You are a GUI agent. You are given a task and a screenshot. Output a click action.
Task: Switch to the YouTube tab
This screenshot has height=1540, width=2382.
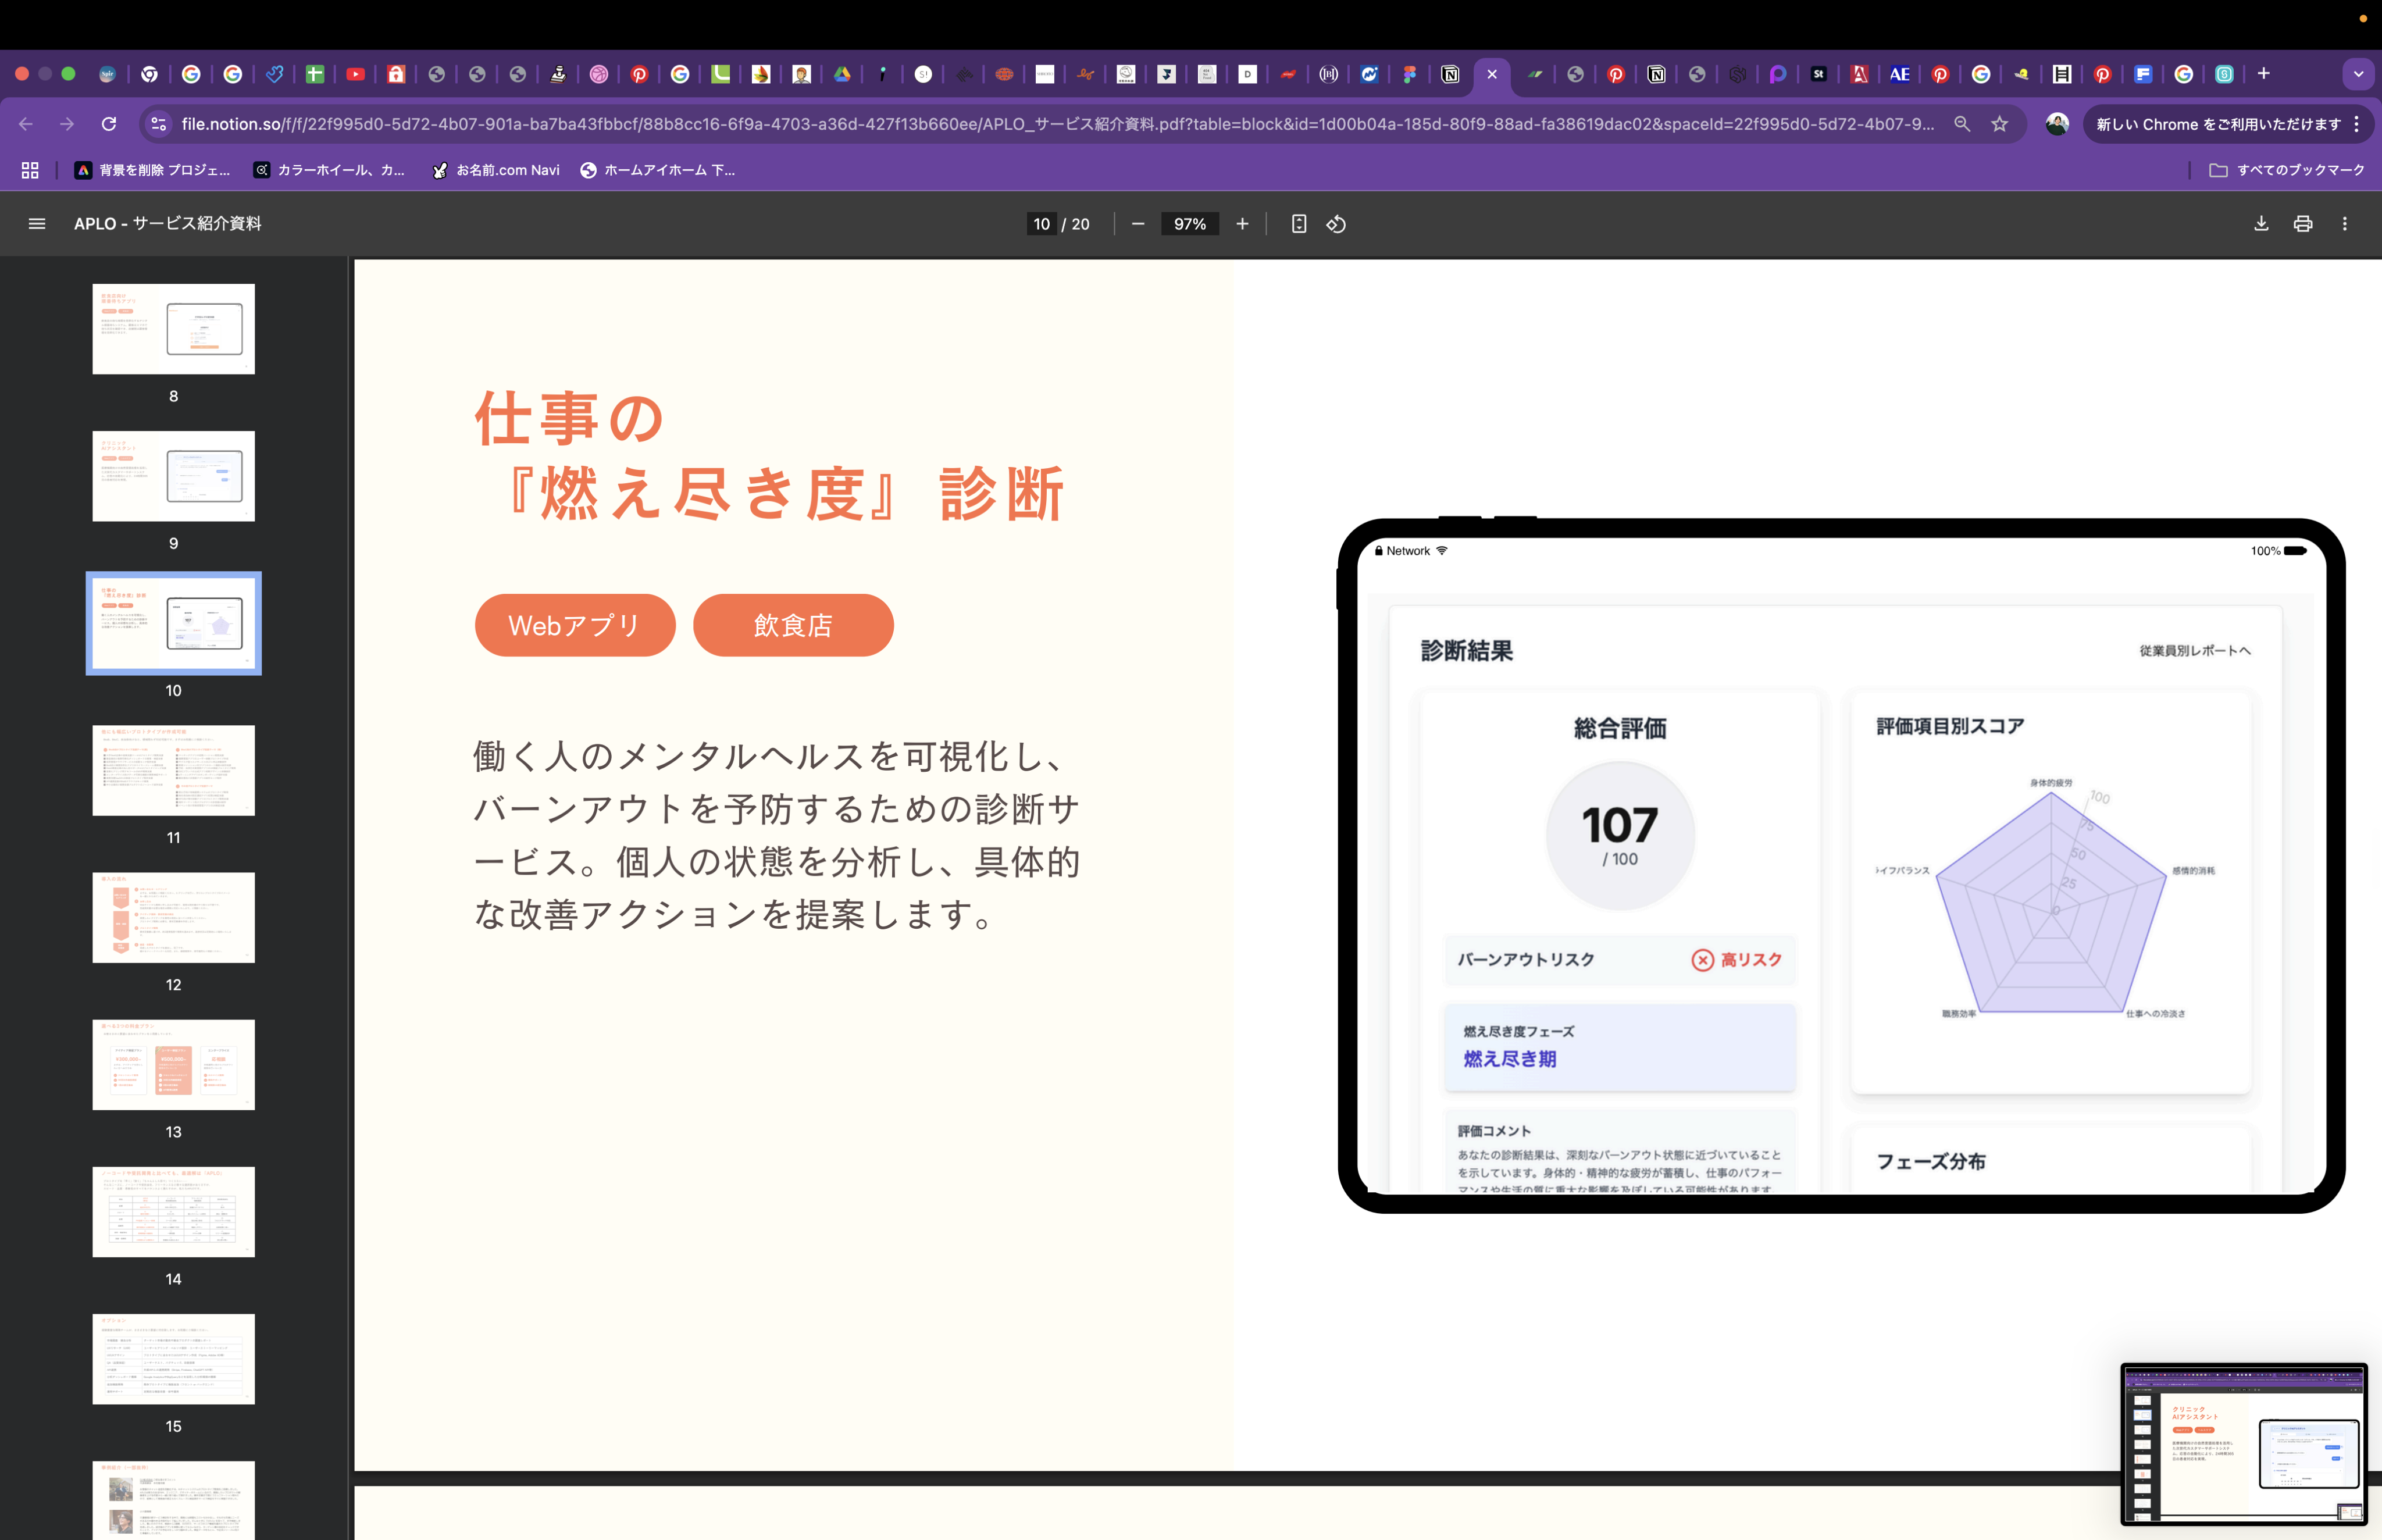click(355, 74)
